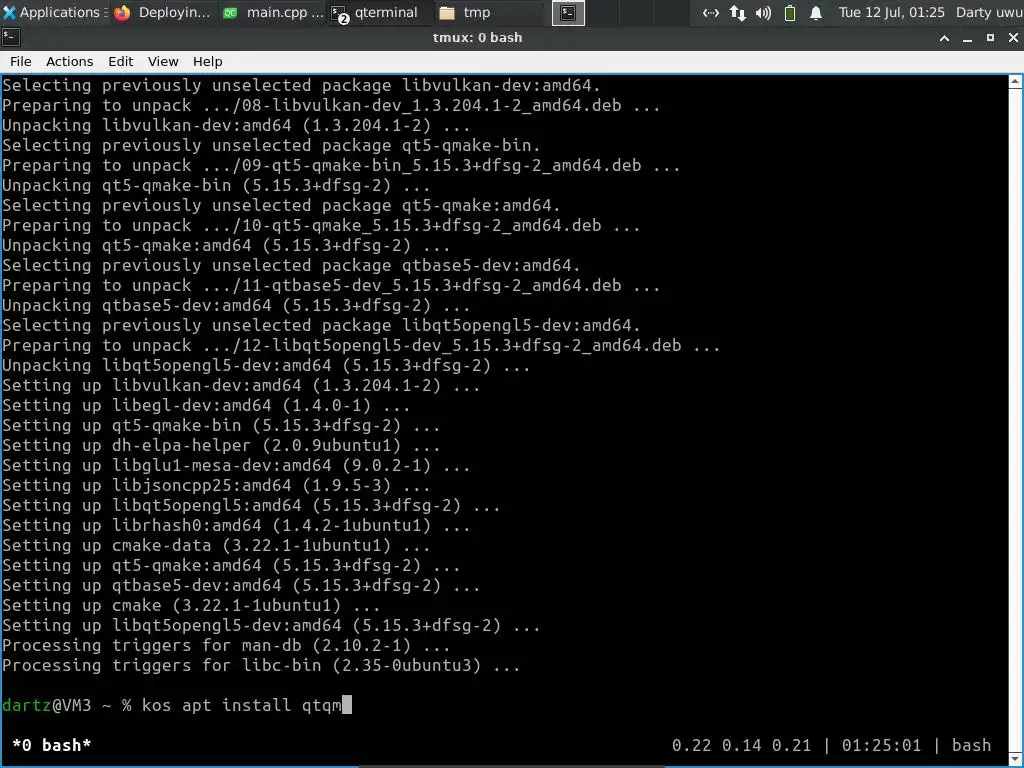1024x768 pixels.
Task: Shade the window with the up arrow button
Action: [944, 38]
